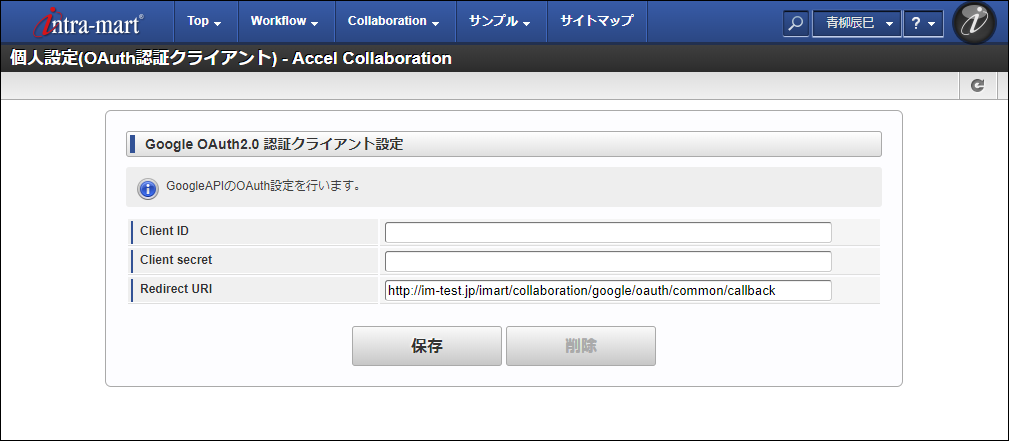Focus the Client secret input field
This screenshot has height=441, width=1009.
coord(608,261)
